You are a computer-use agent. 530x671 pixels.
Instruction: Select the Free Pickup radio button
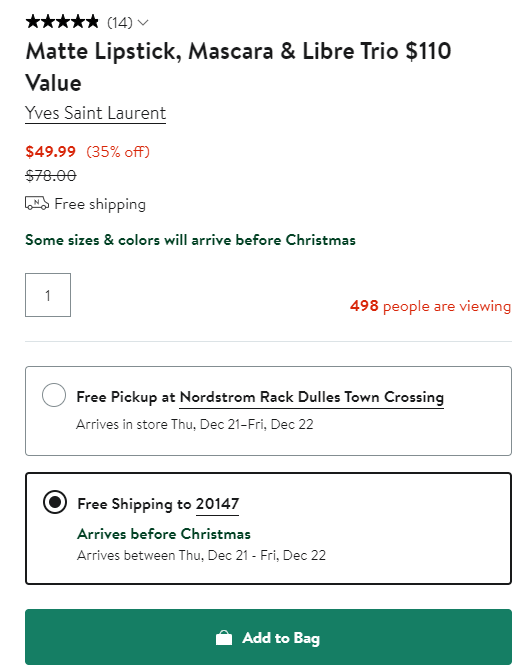pyautogui.click(x=54, y=395)
